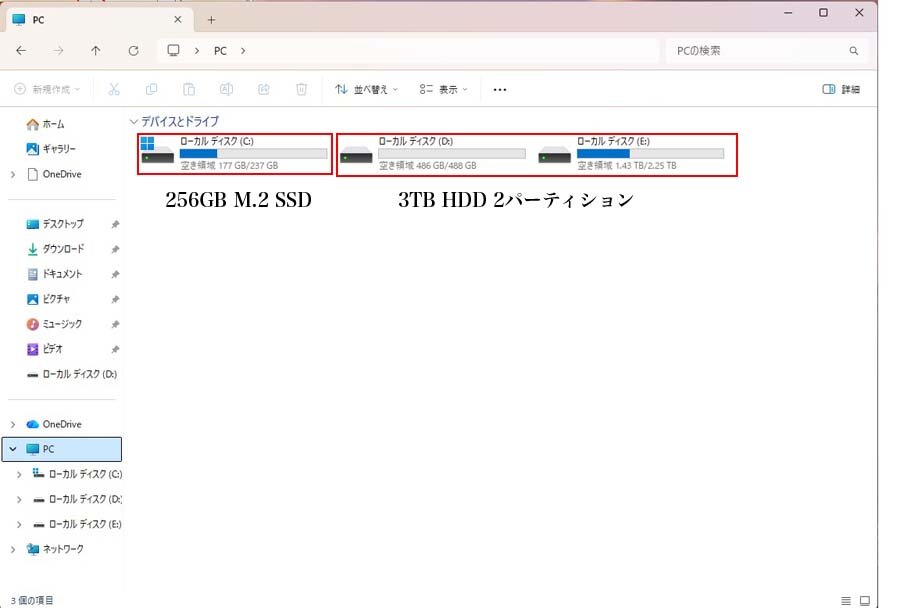Viewport: 900px width, 608px height.
Task: Click the forward navigation arrow
Action: (59, 51)
